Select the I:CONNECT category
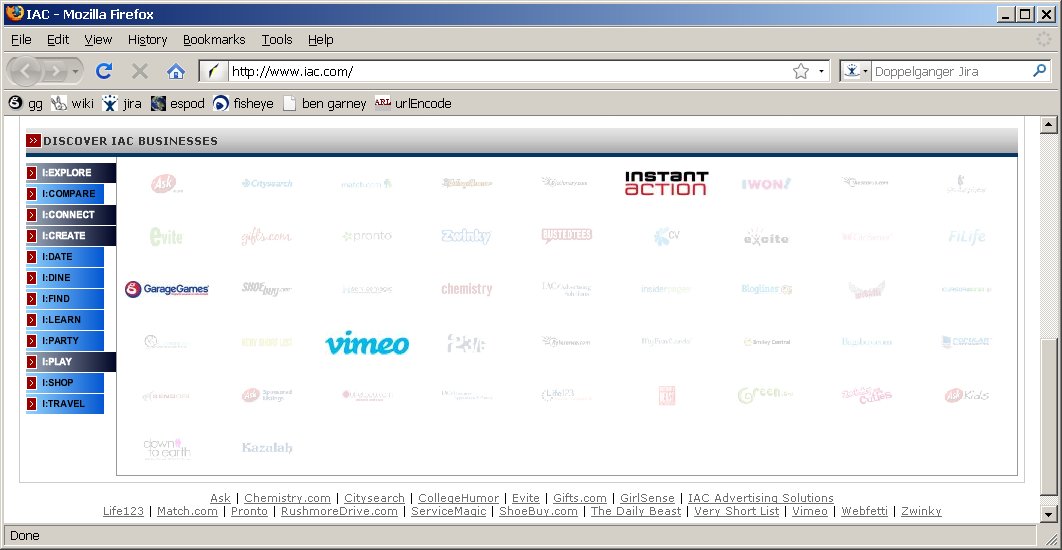The height and width of the screenshot is (550, 1062). pos(71,215)
